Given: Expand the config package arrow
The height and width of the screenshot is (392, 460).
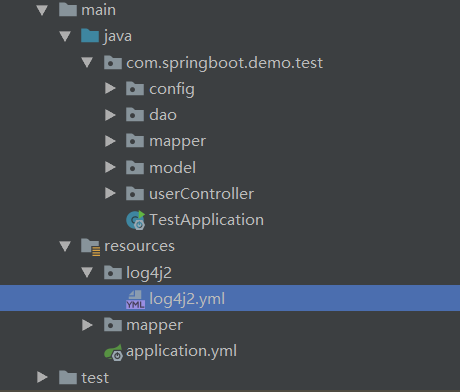Looking at the screenshot, I should pos(110,88).
